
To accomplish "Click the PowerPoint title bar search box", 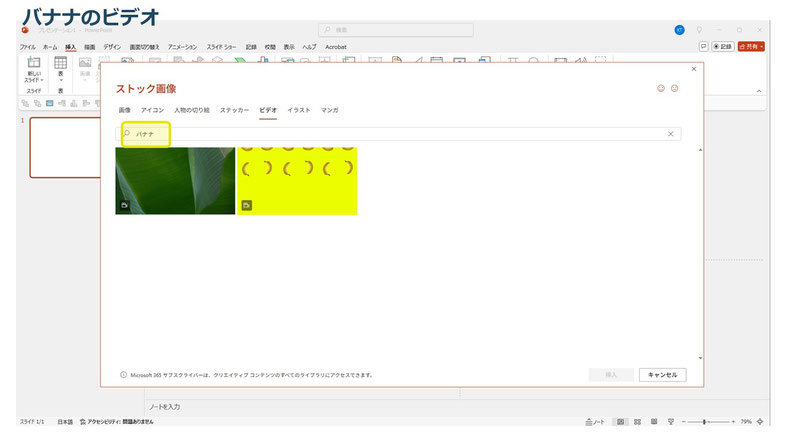I will click(396, 30).
